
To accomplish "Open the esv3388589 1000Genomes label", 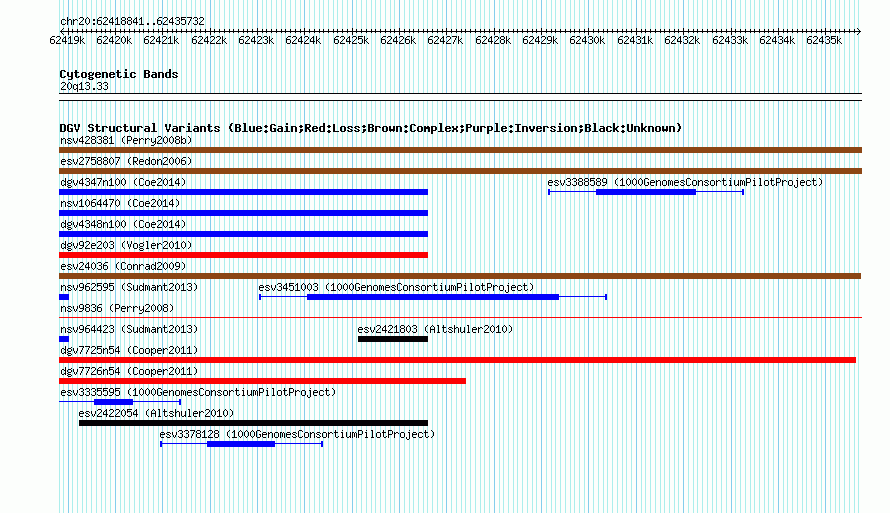I will (685, 182).
